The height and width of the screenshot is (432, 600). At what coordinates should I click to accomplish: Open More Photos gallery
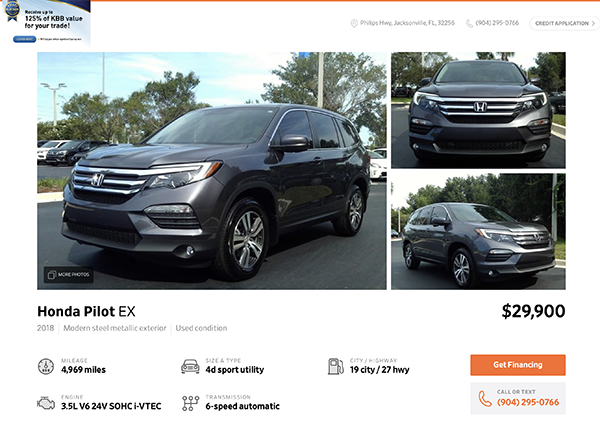68,275
